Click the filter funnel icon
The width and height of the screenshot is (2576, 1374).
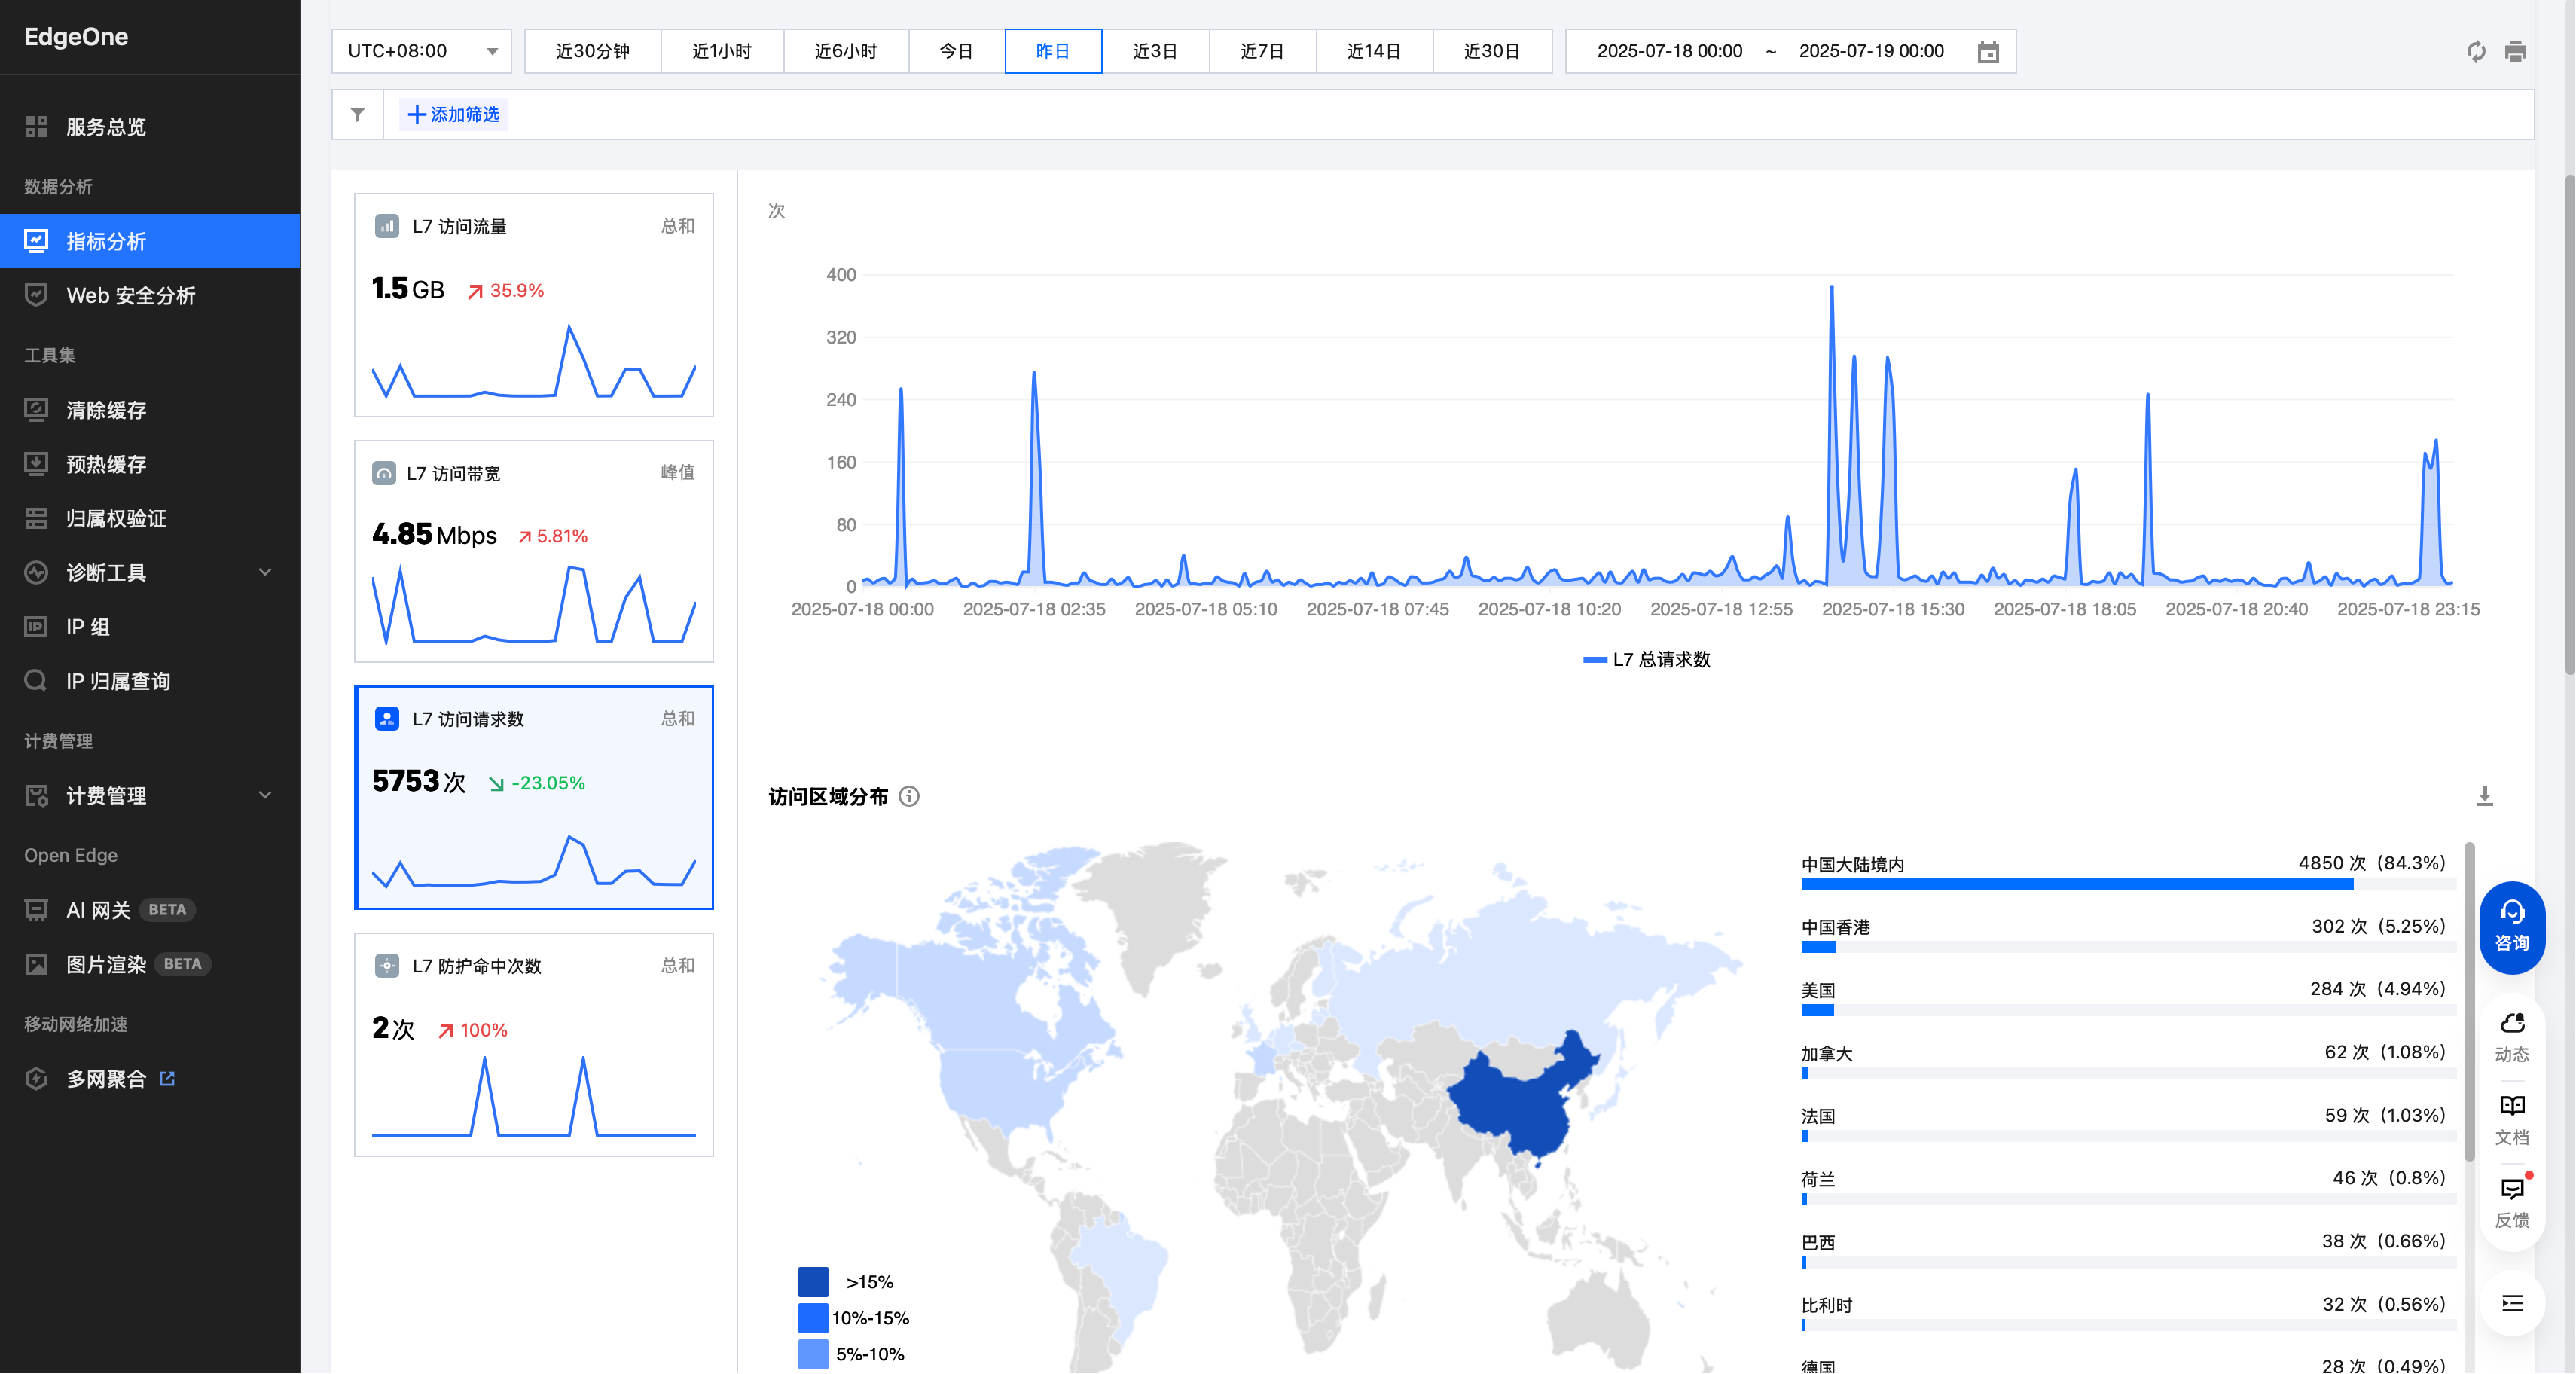358,115
